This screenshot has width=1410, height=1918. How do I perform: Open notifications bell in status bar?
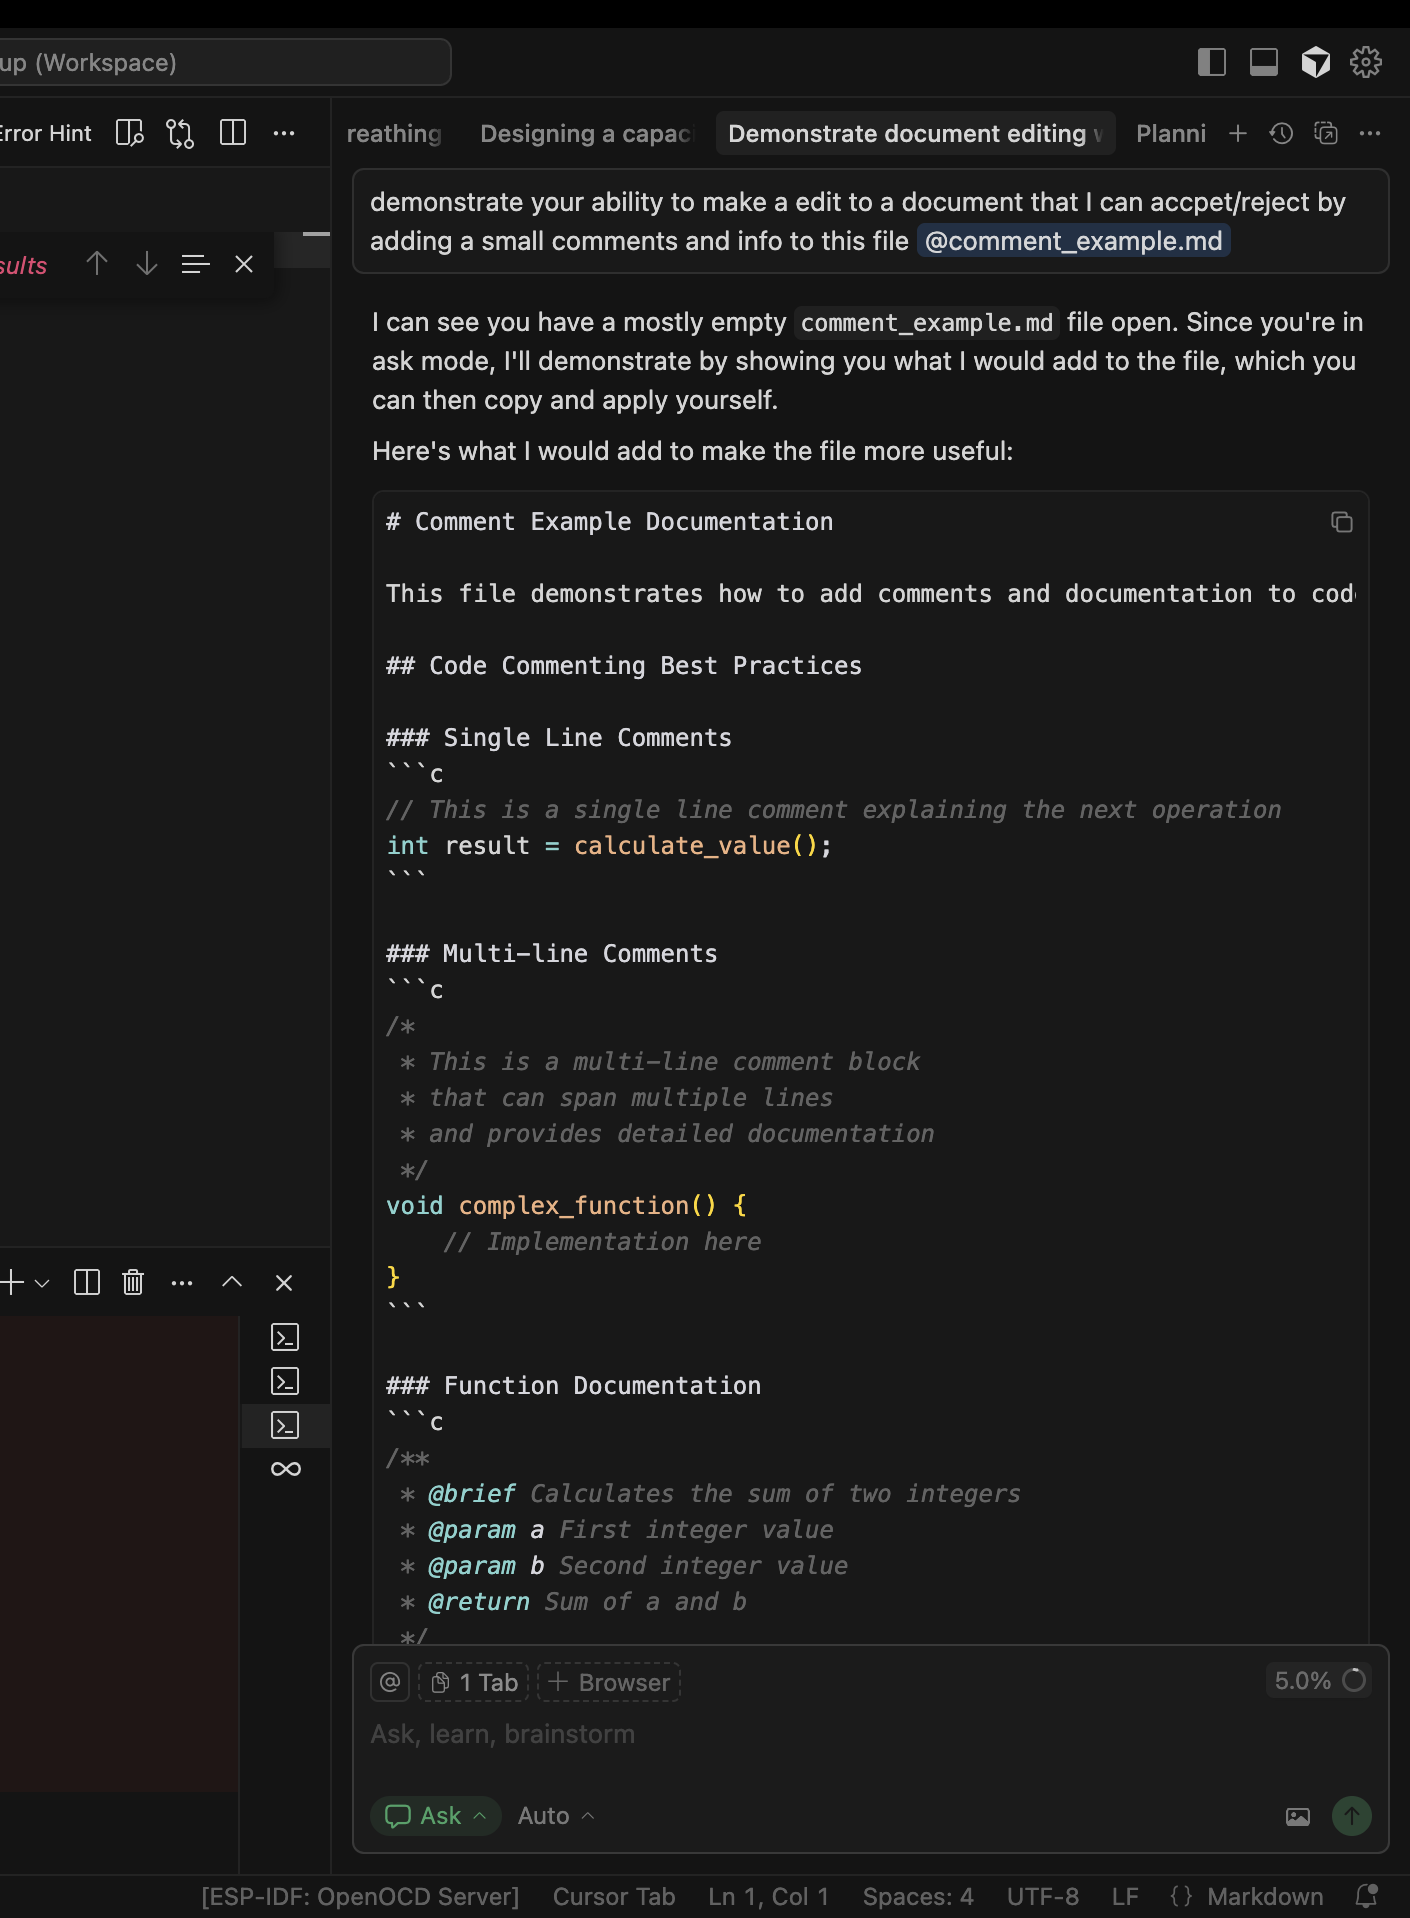tap(1365, 1896)
